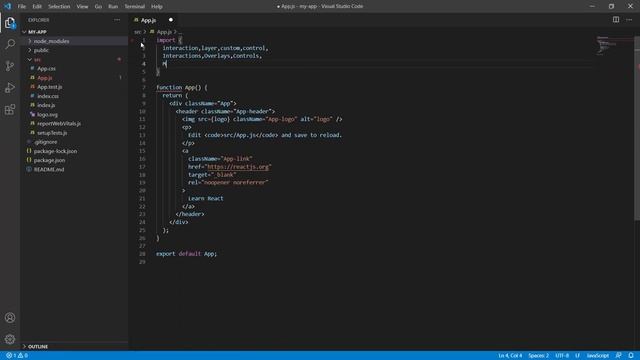
Task: Change indentation via Spaces: 2
Action: click(538, 356)
